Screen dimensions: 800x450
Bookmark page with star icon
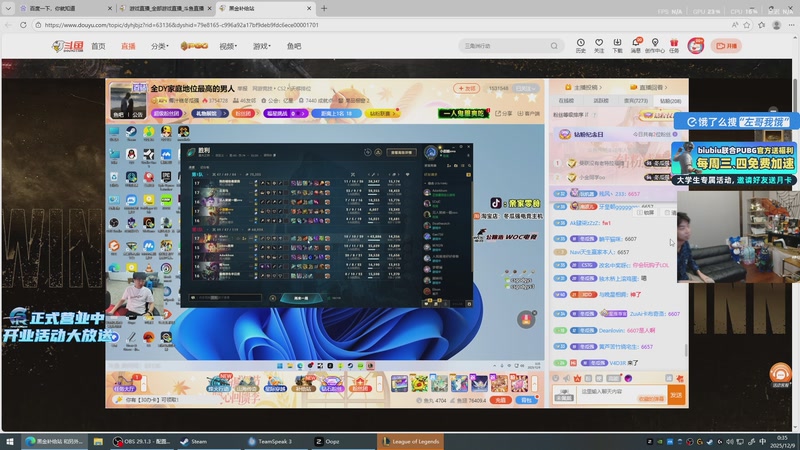(x=747, y=24)
